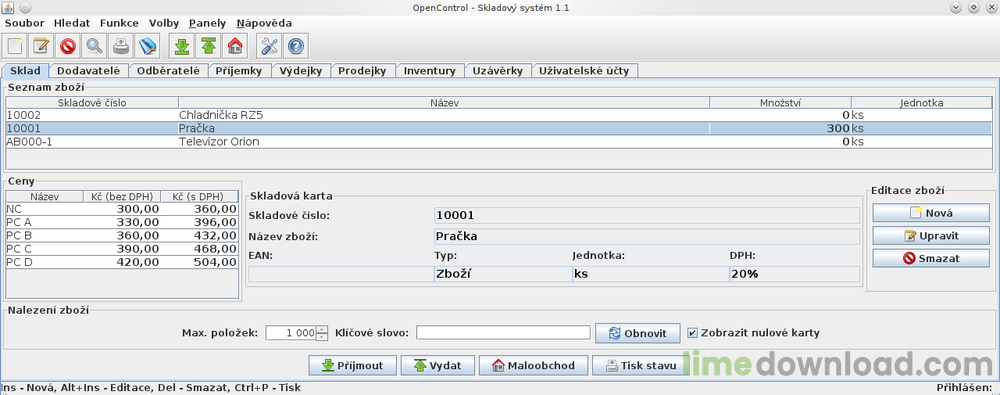Click the new item toolbar icon

[x=15, y=47]
